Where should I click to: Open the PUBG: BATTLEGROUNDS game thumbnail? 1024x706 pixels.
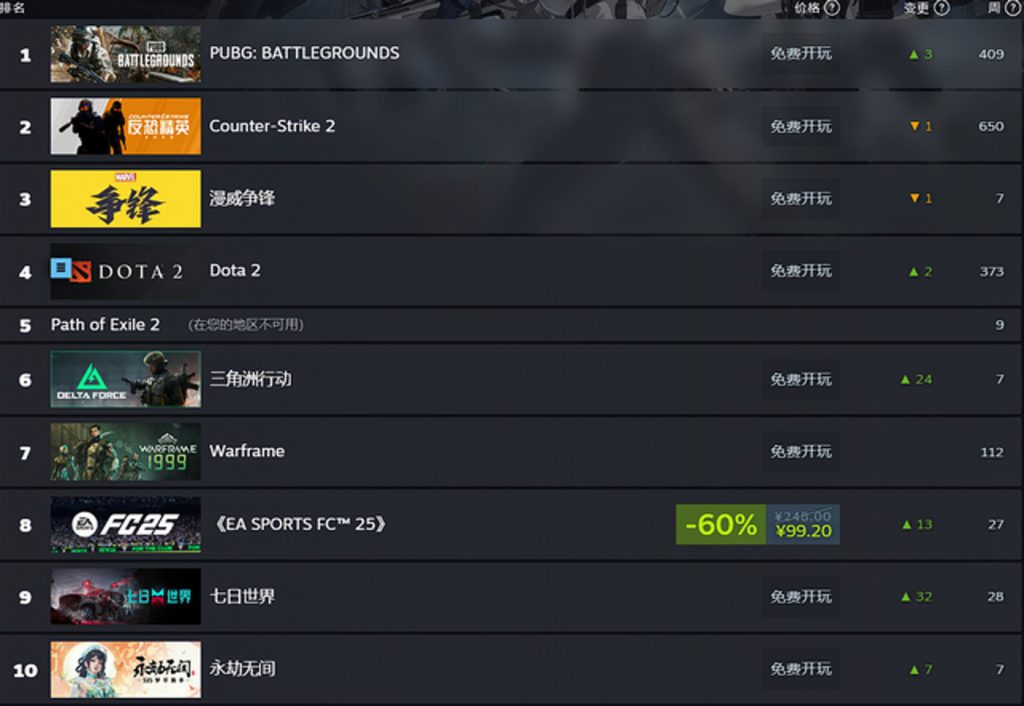point(125,54)
